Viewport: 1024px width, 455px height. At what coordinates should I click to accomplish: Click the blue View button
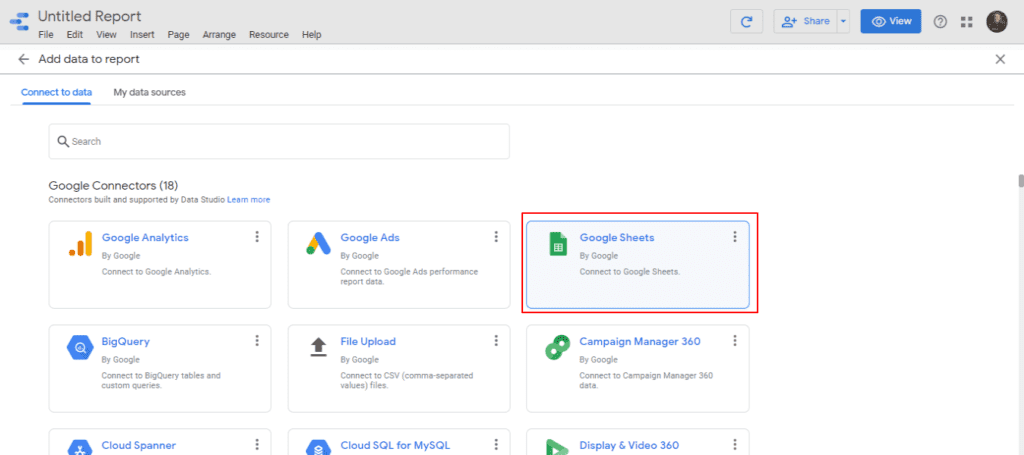pos(891,21)
